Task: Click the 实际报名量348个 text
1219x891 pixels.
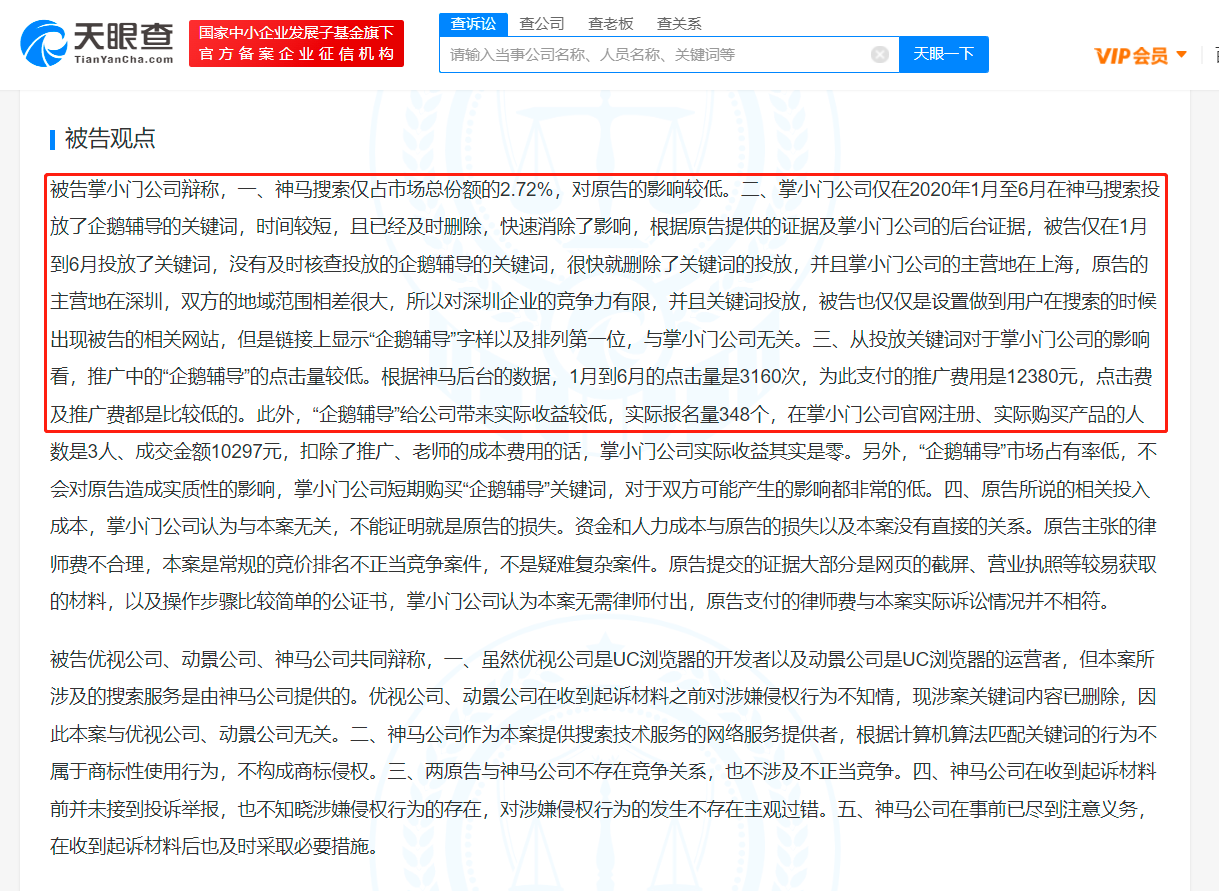Action: (703, 414)
